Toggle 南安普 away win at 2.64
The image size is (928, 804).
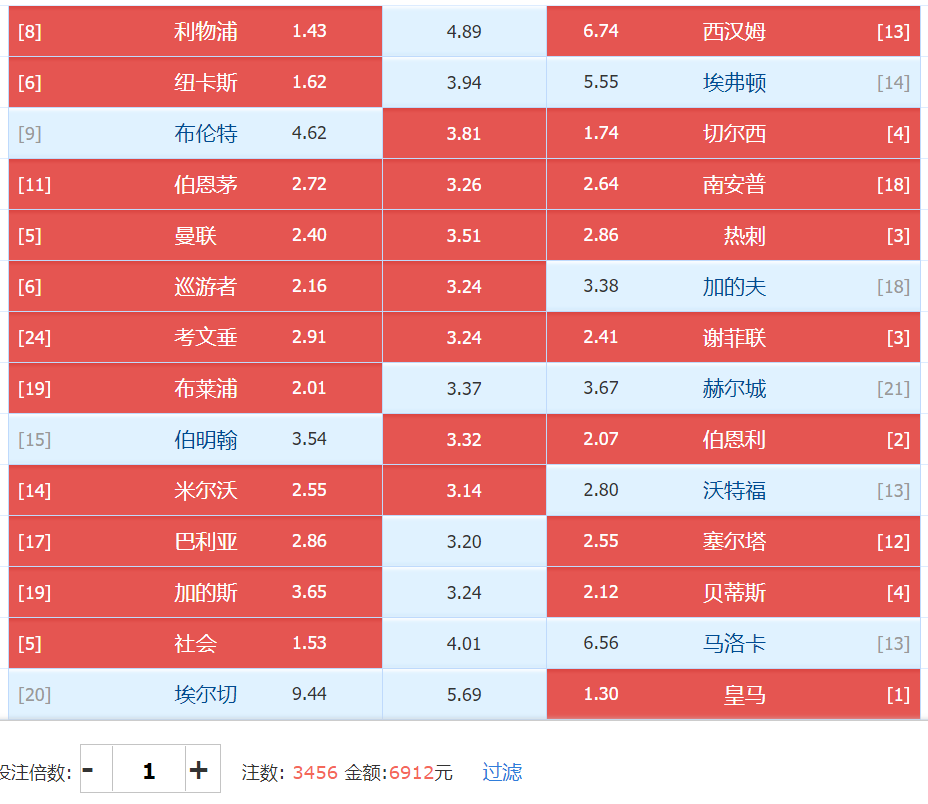tap(733, 184)
